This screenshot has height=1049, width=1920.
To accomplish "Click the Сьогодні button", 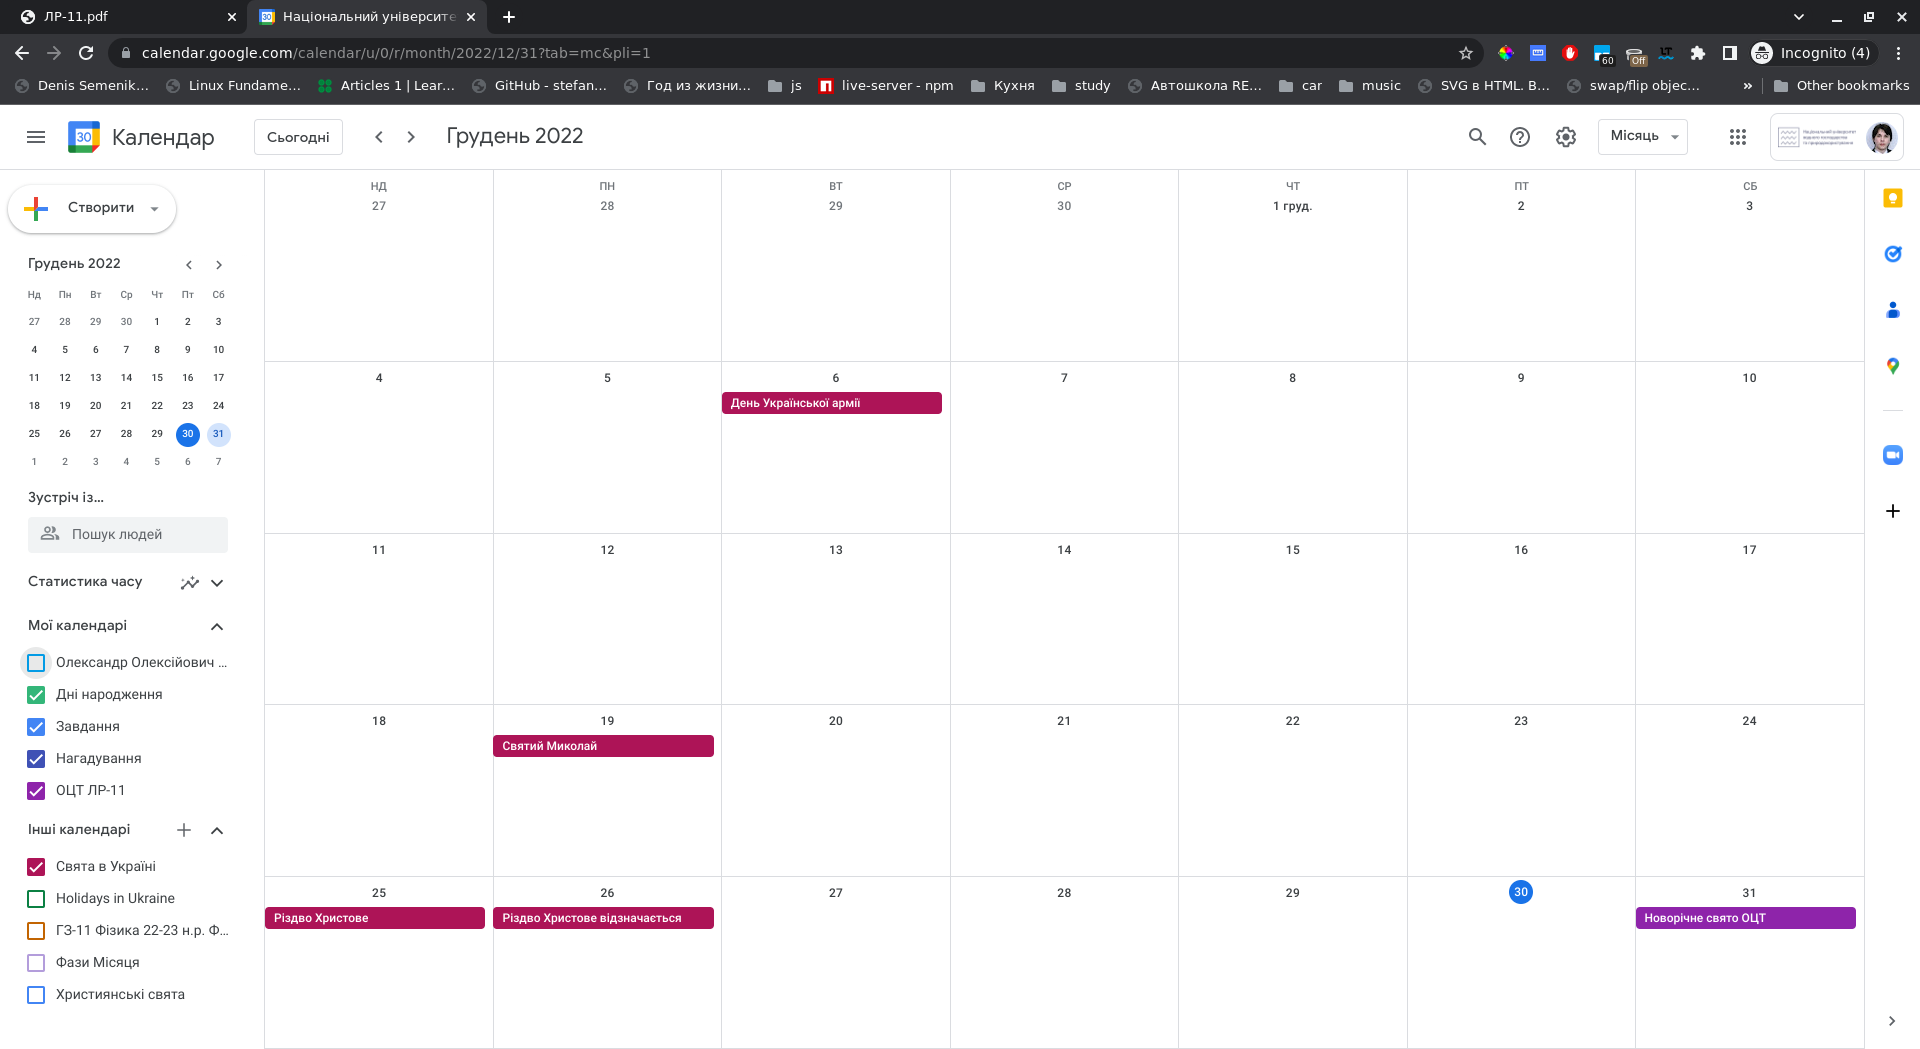I will click(298, 137).
